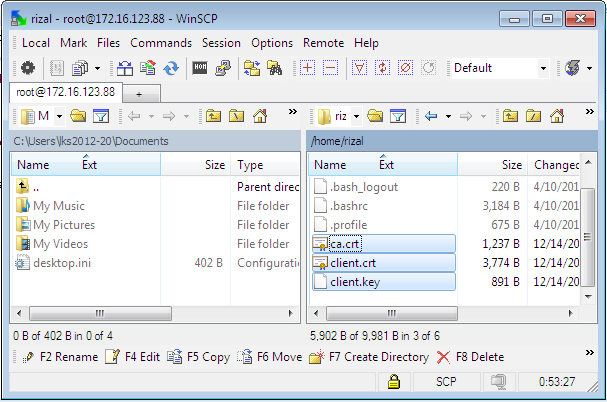Click remote panel horizontal scrollbar thumb
Image resolution: width=607 pixels, height=402 pixels.
[x=392, y=313]
